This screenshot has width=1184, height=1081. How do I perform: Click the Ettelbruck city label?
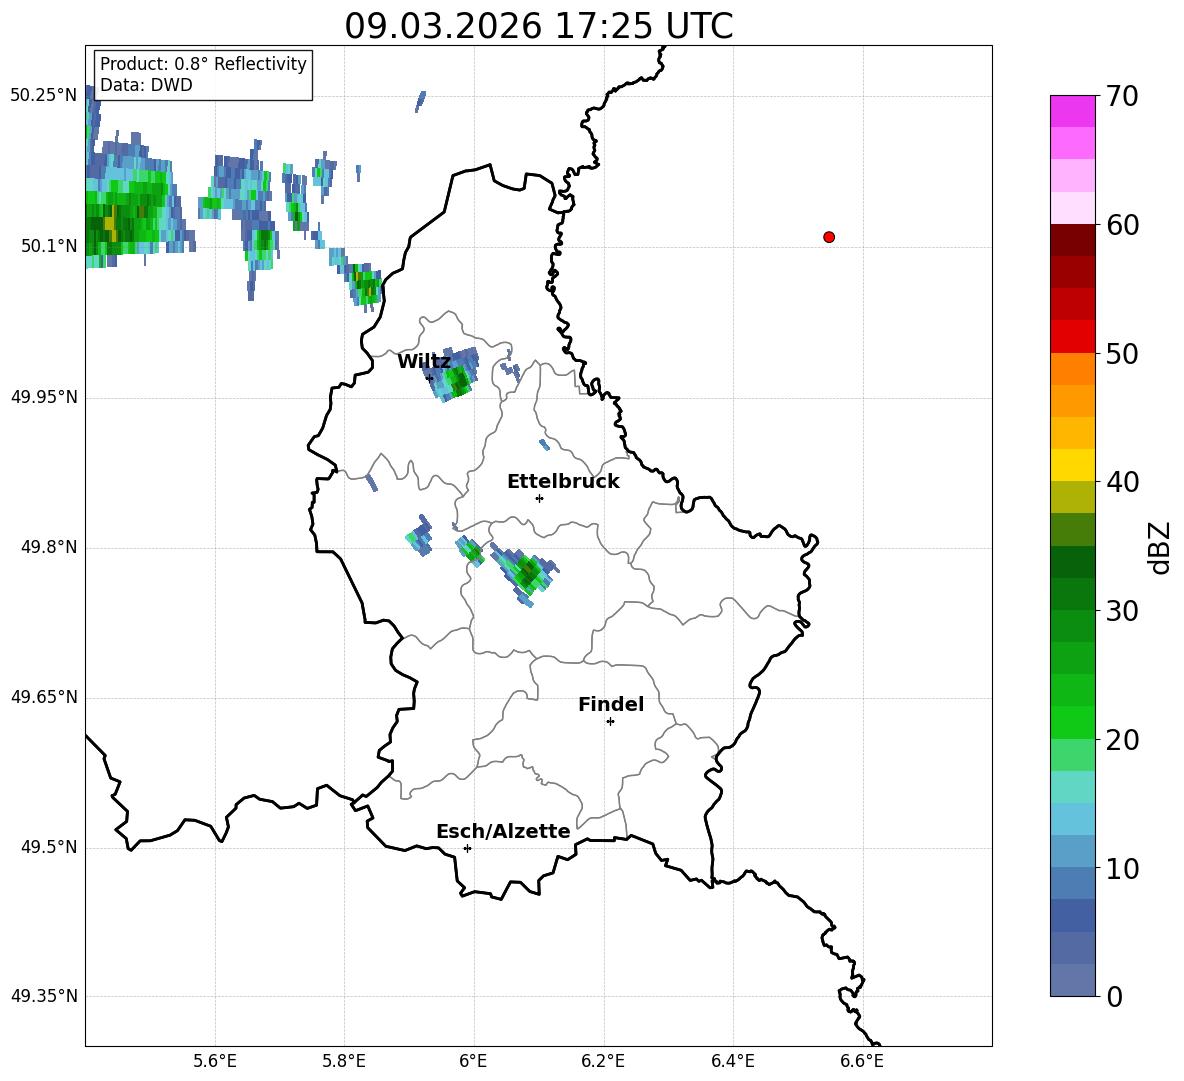[x=563, y=482]
